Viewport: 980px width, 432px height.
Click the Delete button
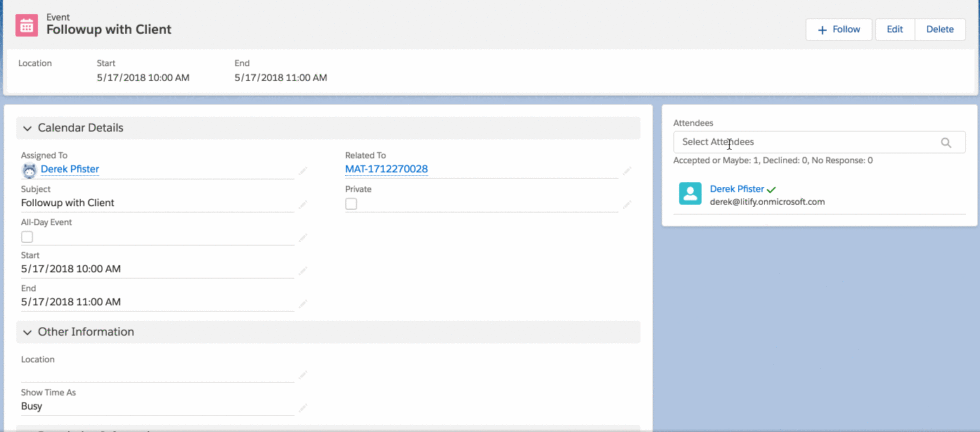[x=940, y=29]
